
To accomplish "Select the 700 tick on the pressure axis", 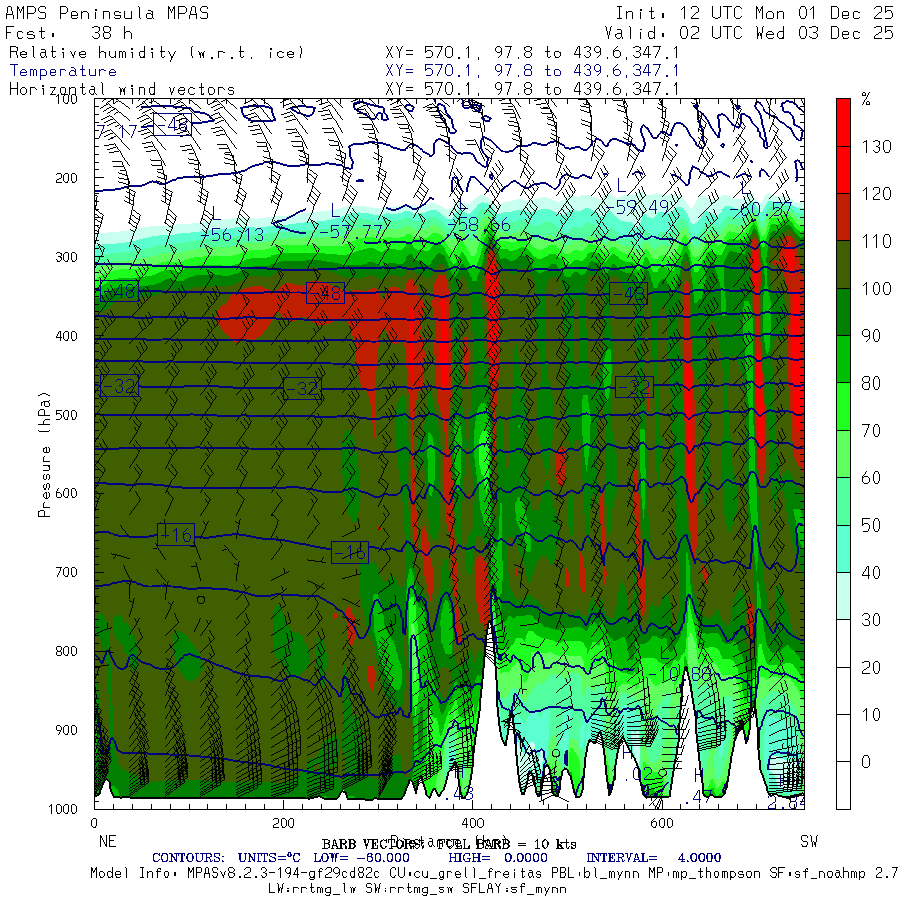I will tap(66, 572).
